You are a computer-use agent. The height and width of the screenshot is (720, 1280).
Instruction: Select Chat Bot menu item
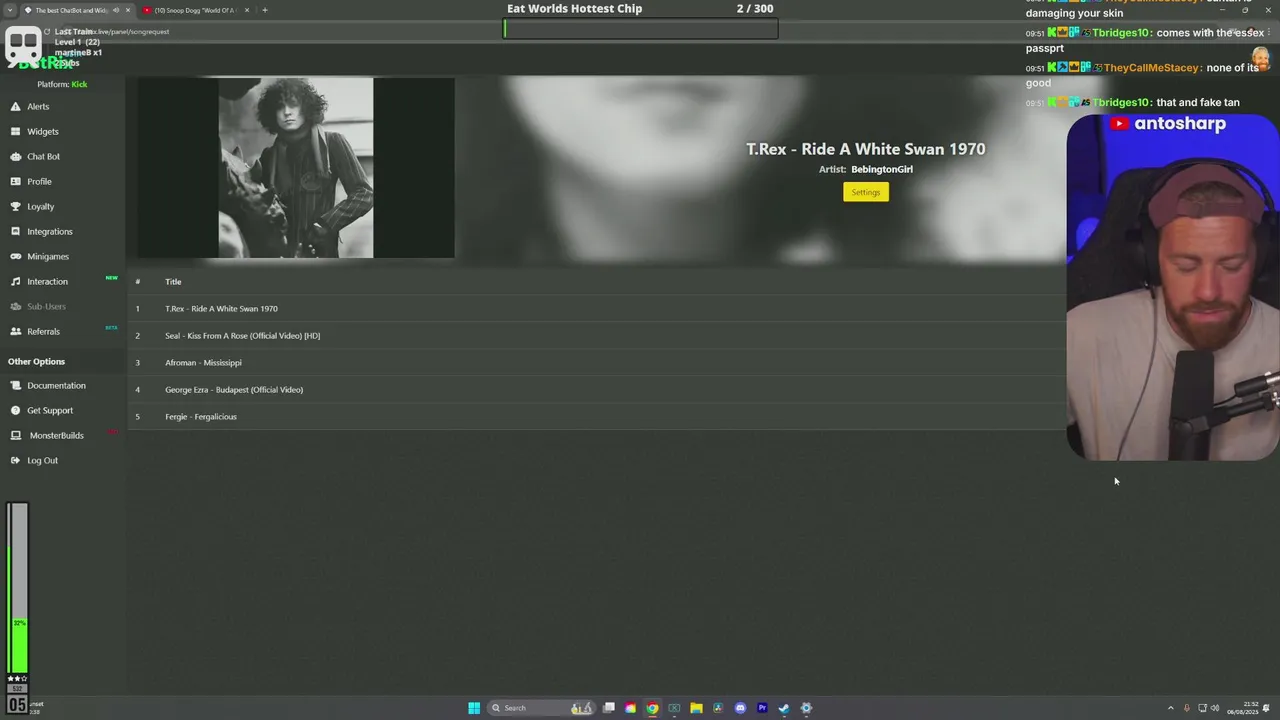point(43,156)
